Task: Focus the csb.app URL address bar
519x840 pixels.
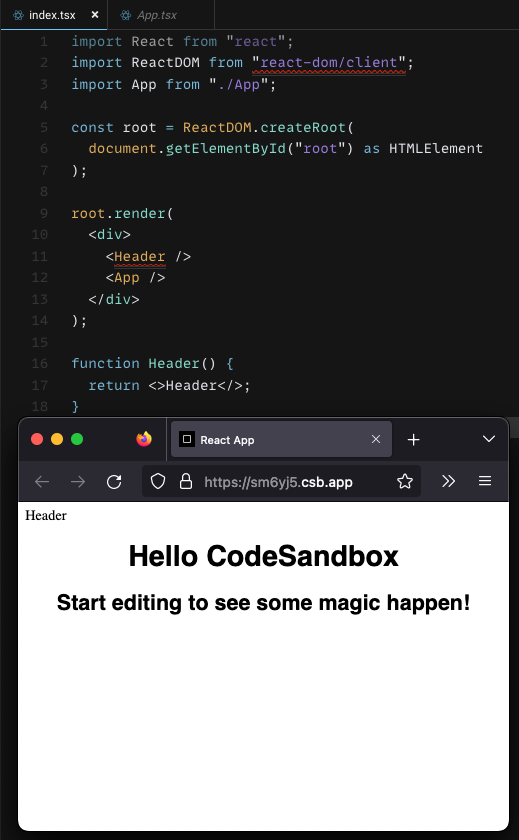Action: (281, 482)
